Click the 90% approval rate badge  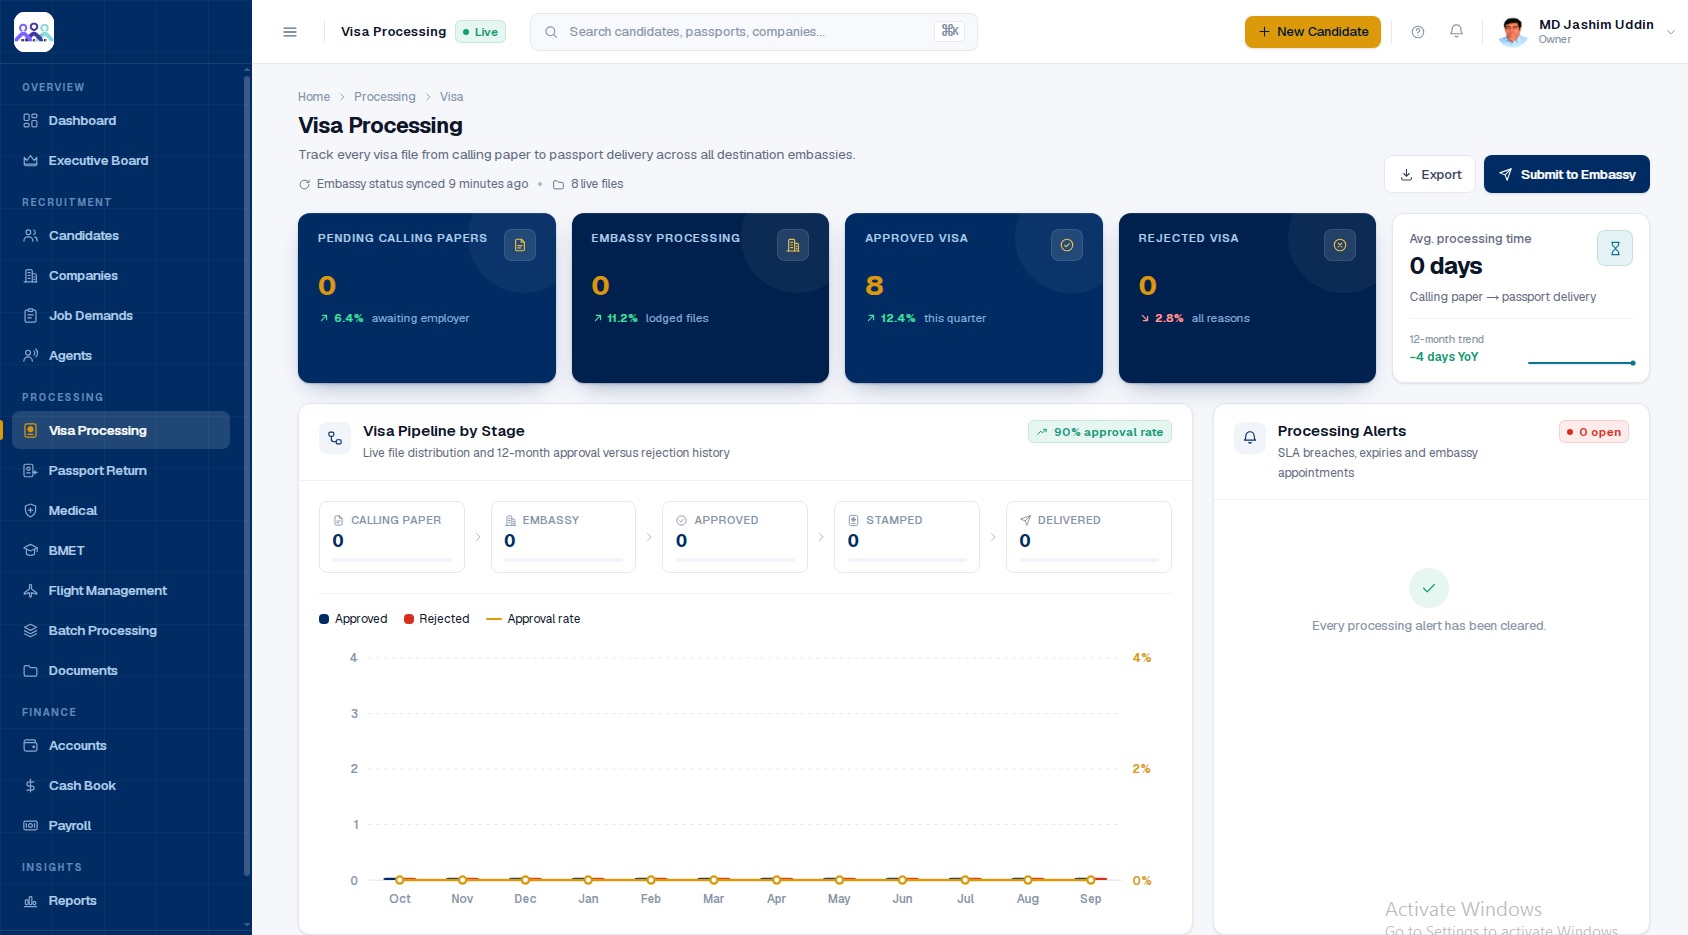point(1100,432)
